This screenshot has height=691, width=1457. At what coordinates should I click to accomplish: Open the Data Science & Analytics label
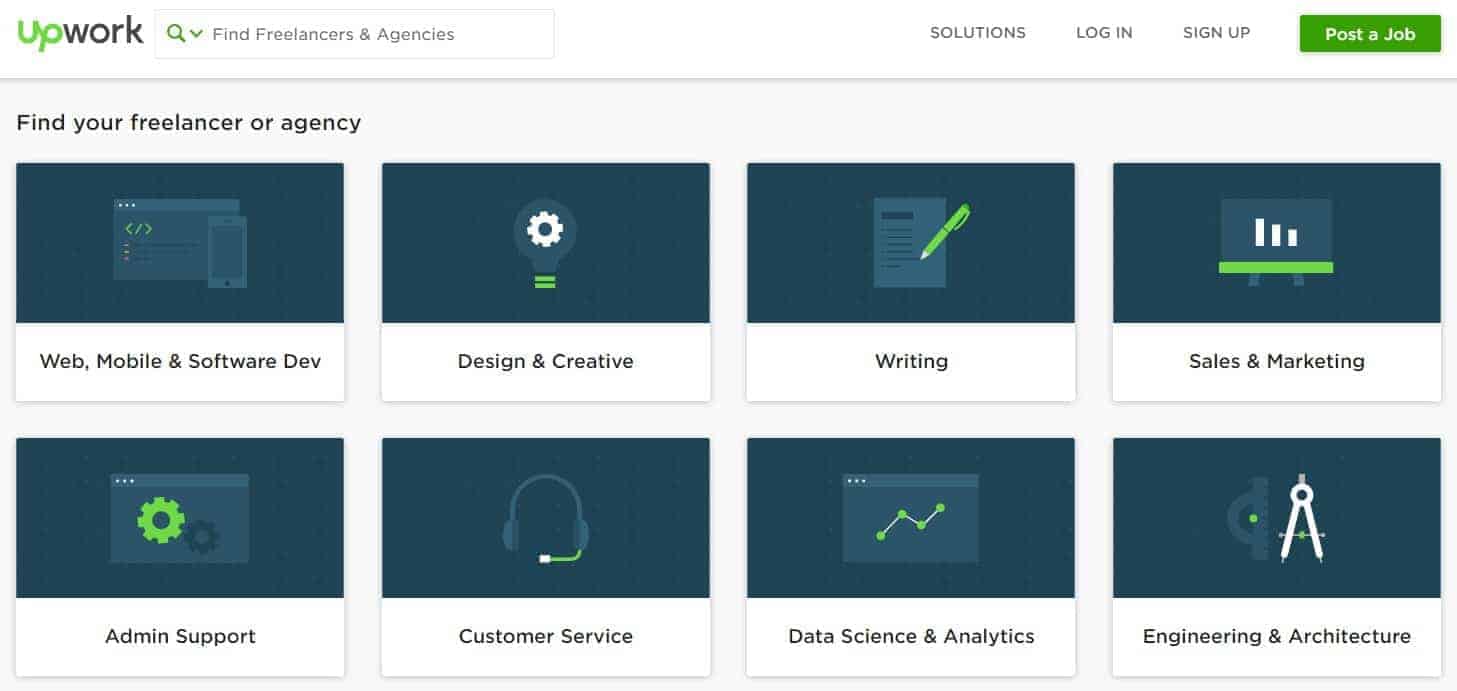[x=911, y=636]
